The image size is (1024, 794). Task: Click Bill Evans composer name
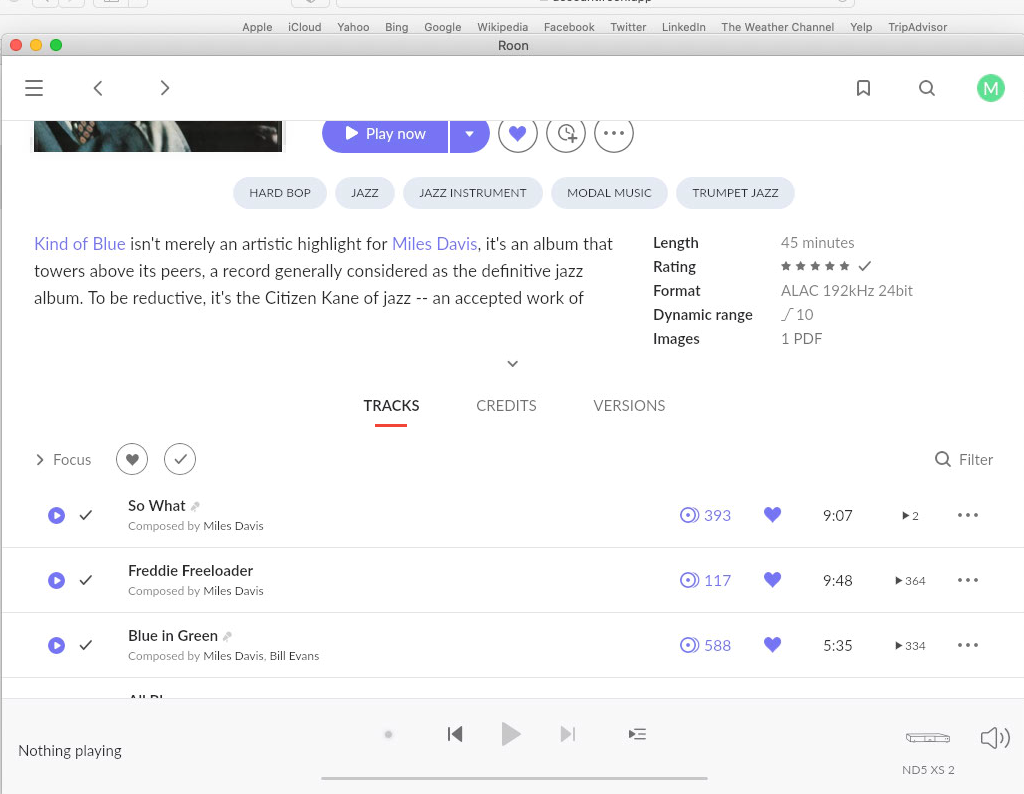pyautogui.click(x=295, y=656)
